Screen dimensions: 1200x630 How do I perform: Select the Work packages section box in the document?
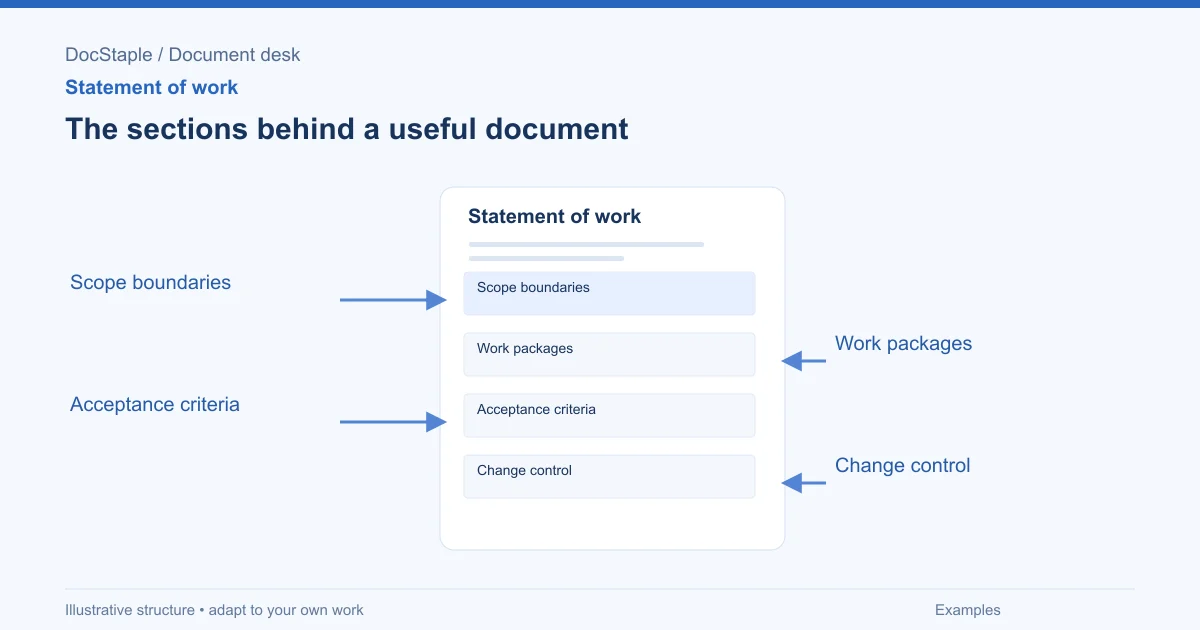(609, 354)
